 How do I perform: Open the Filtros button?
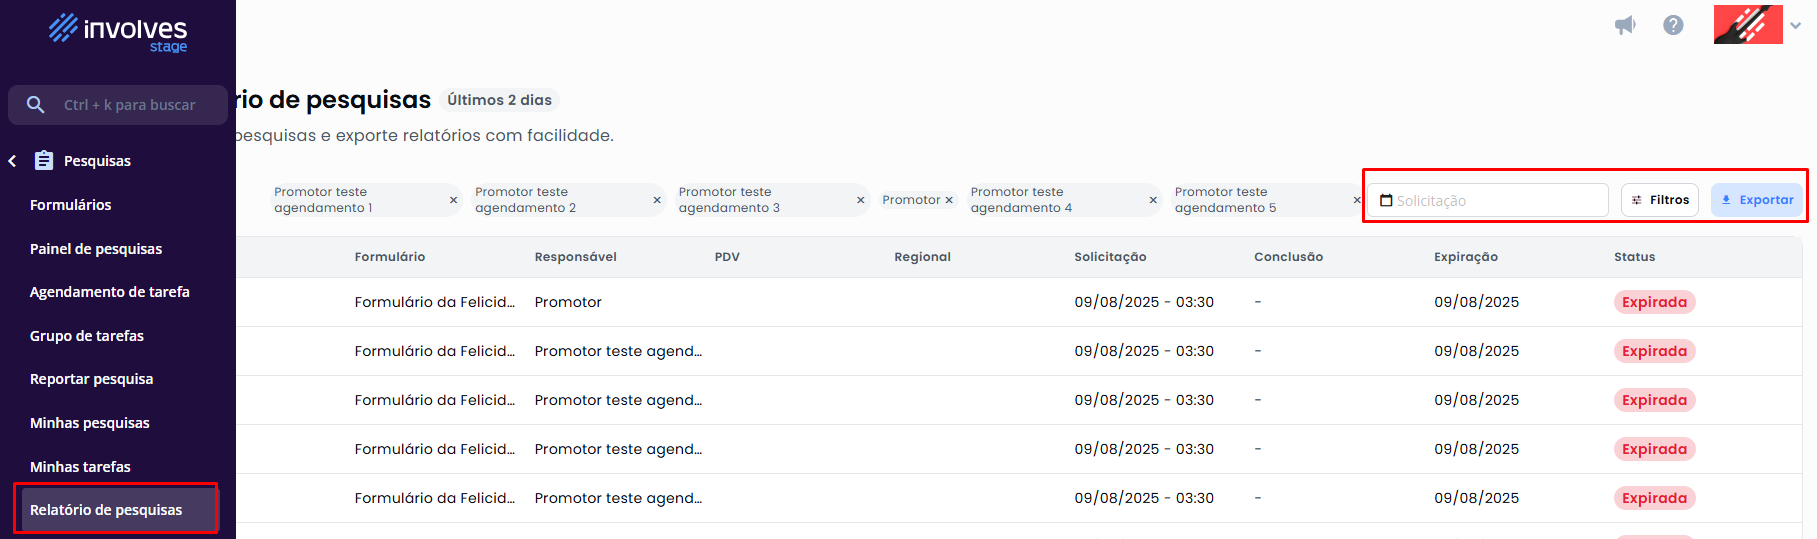(1660, 200)
